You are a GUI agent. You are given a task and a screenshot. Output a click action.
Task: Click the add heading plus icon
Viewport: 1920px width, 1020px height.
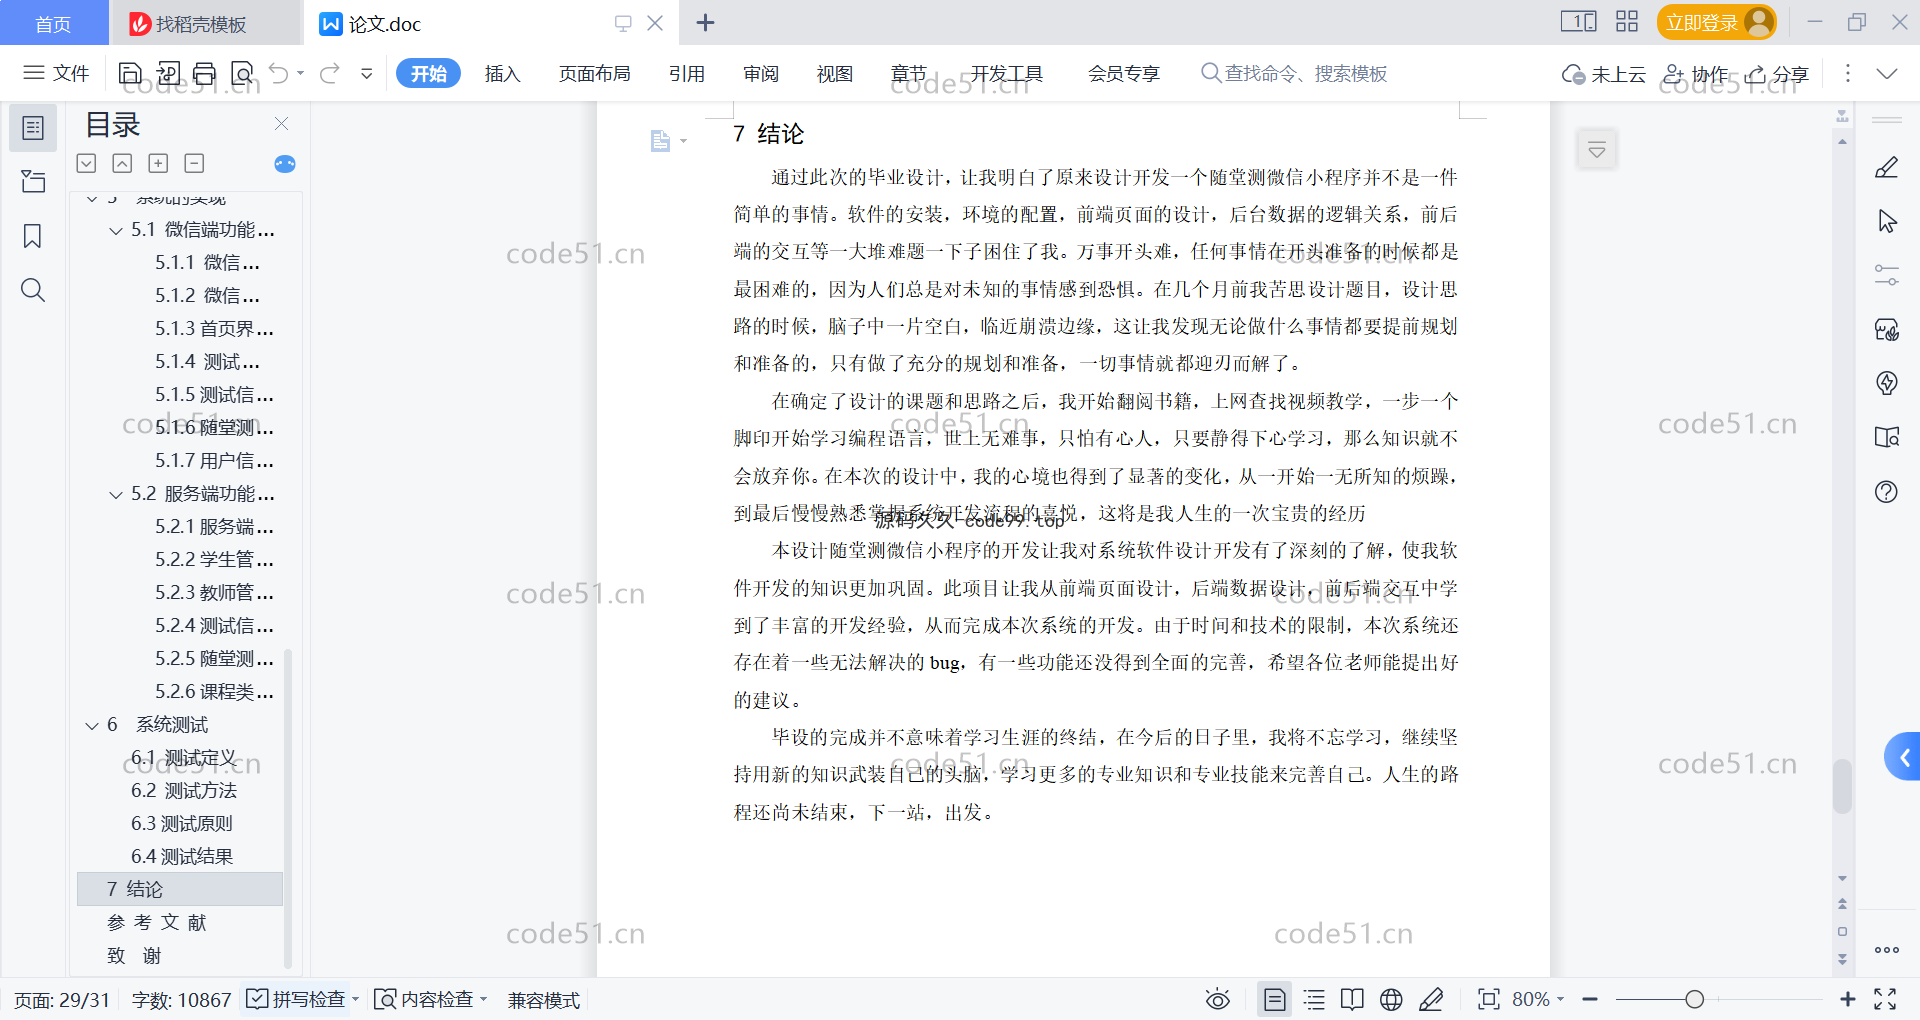coord(158,163)
